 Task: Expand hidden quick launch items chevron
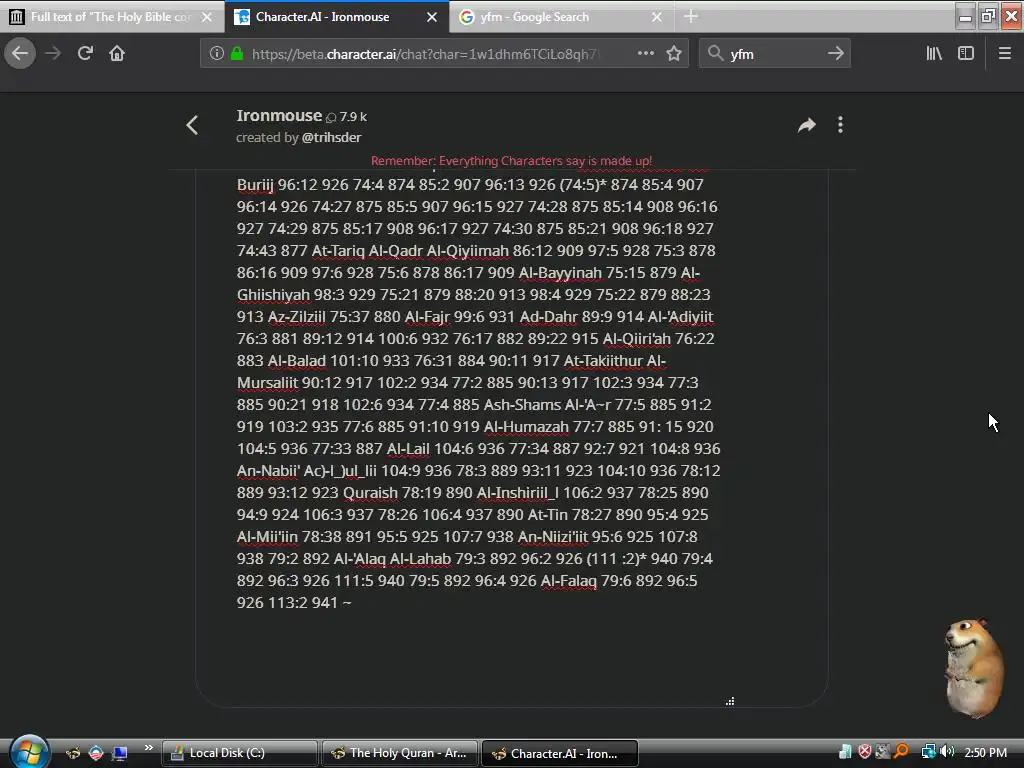(148, 748)
